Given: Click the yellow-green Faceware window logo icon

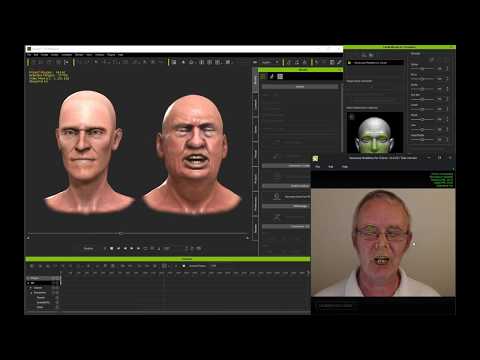Looking at the screenshot, I should coord(315,158).
